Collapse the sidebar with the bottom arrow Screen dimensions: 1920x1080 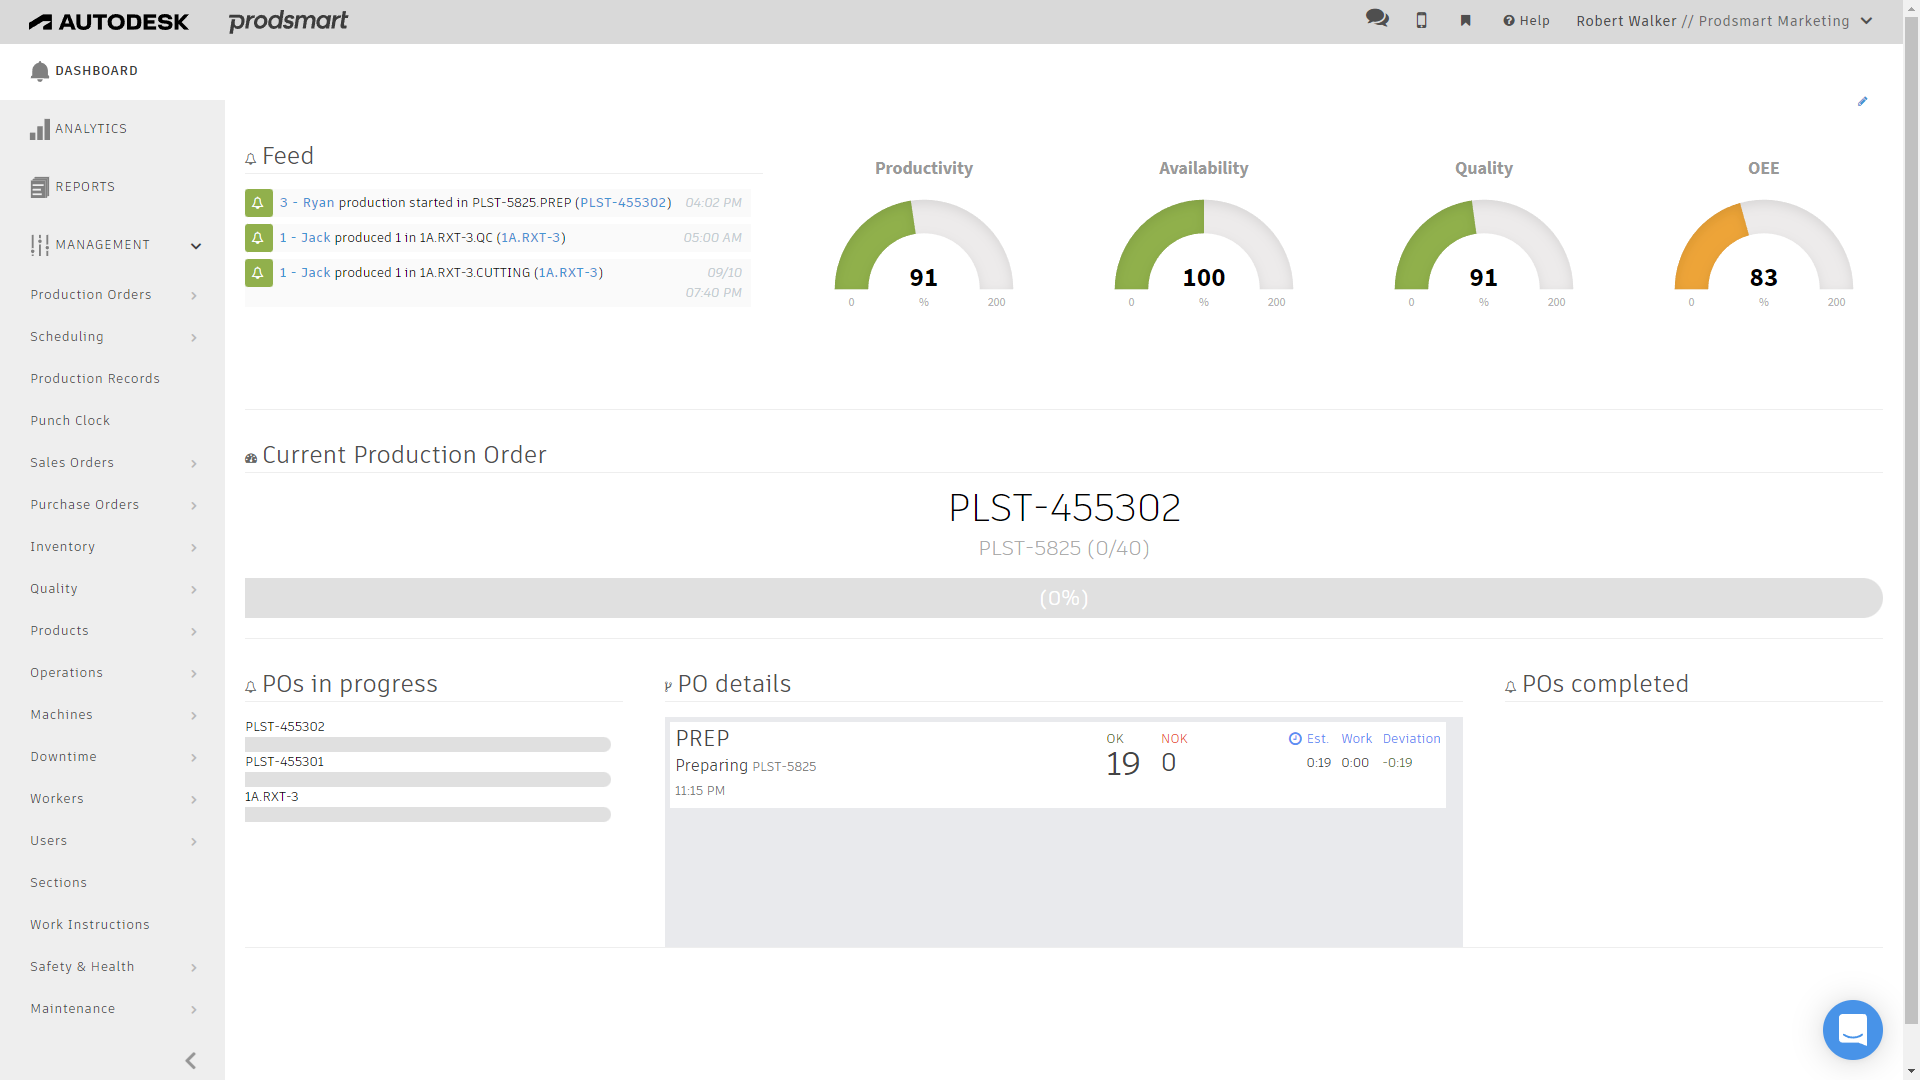(x=190, y=1060)
